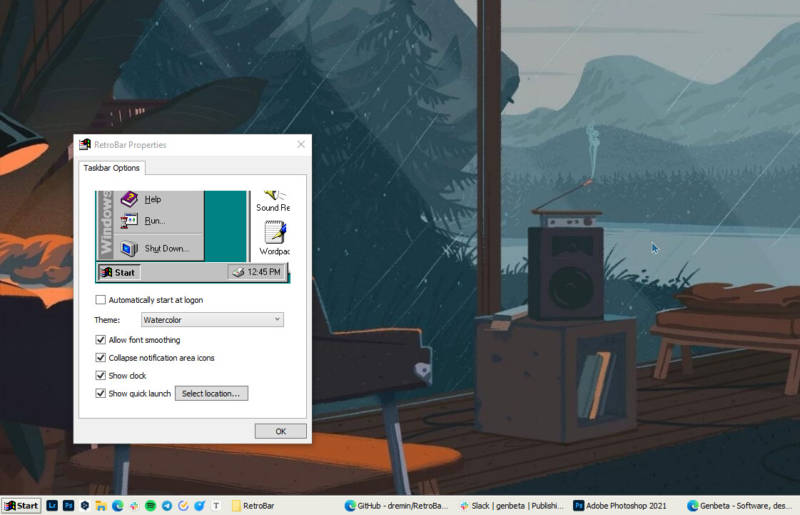Launch Microsoft Edge from the quick launch
Image resolution: width=800 pixels, height=515 pixels.
coord(117,505)
